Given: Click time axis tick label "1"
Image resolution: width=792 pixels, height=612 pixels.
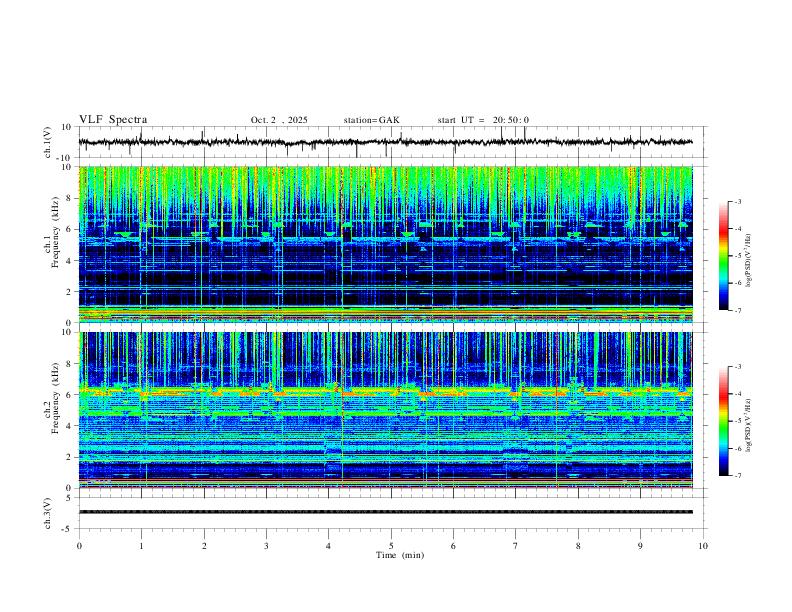Looking at the screenshot, I should (x=141, y=546).
